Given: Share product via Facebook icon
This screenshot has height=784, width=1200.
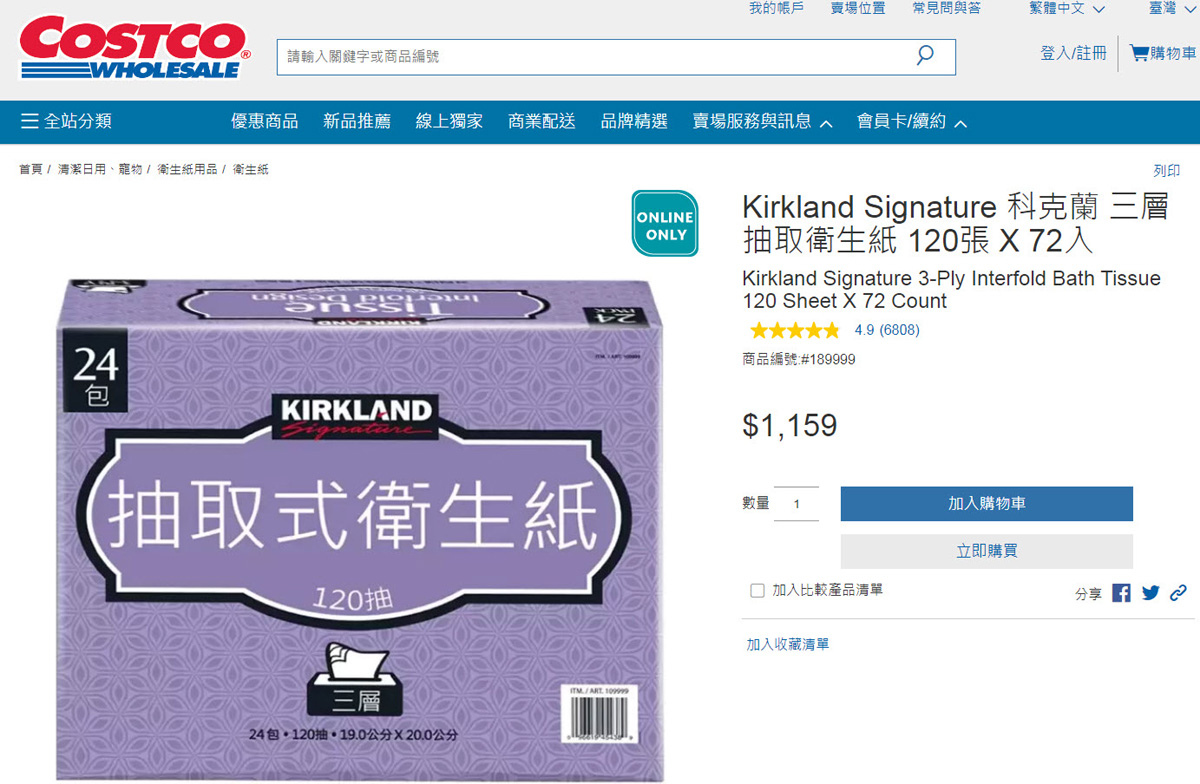Looking at the screenshot, I should coord(1121,593).
